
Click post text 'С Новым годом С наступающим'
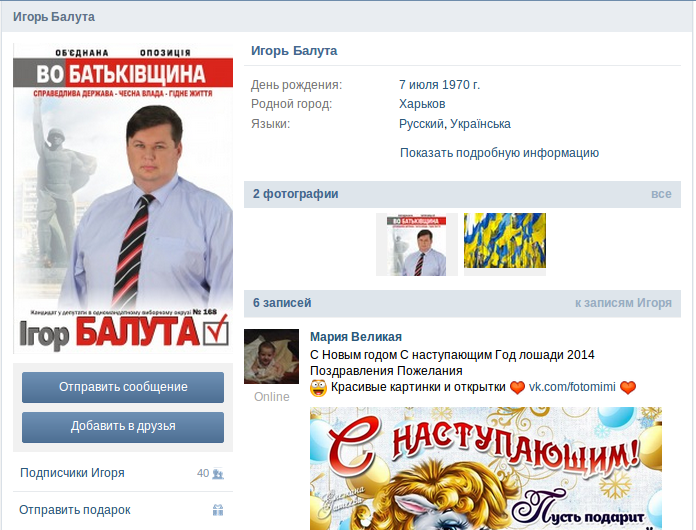401,355
